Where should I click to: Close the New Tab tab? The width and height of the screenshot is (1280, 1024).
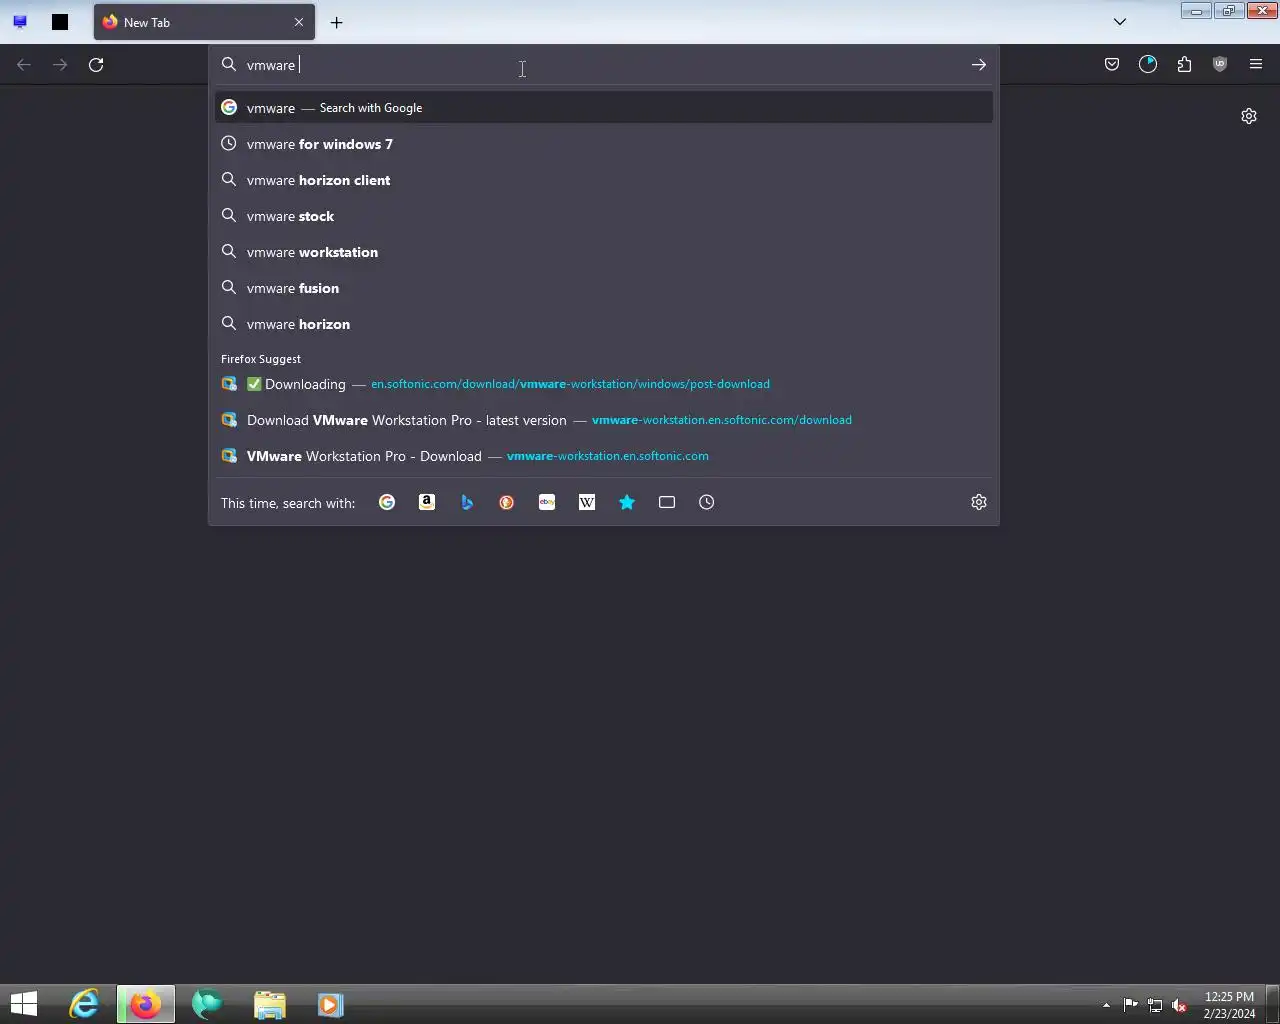(299, 22)
